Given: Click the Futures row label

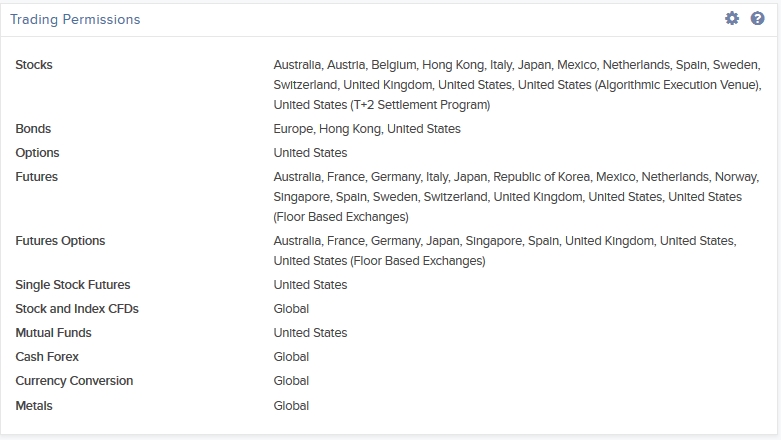Looking at the screenshot, I should tap(36, 177).
